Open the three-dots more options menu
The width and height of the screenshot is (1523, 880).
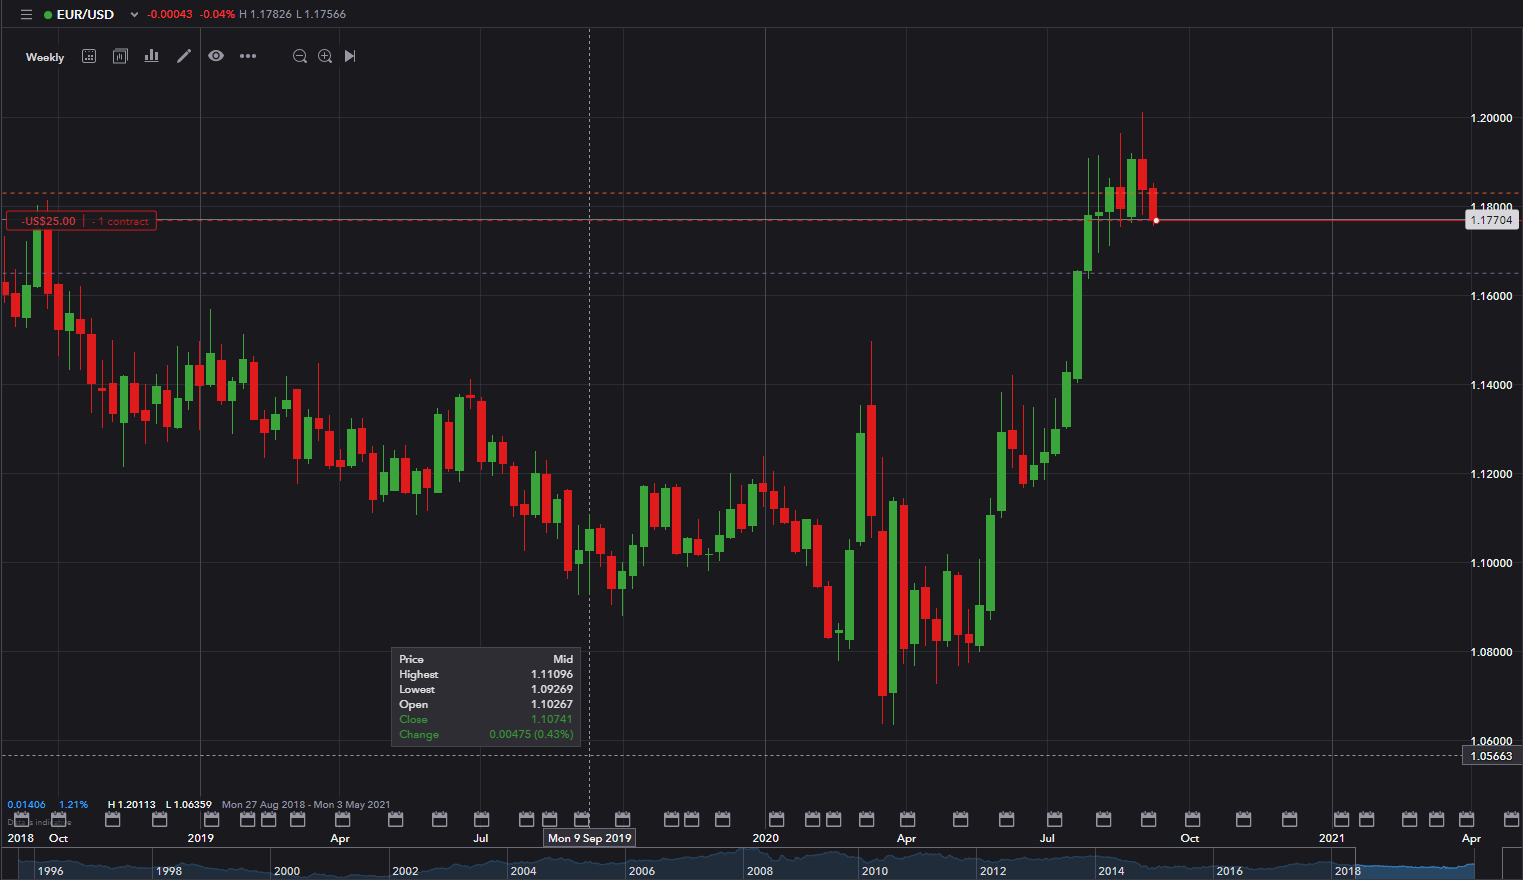[x=248, y=57]
